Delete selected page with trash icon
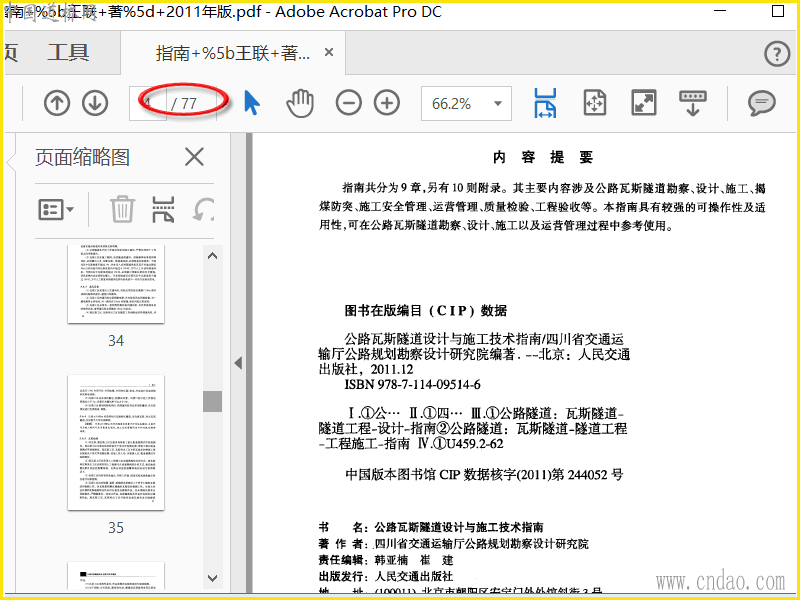Screen dimensions: 800x600 pos(122,209)
